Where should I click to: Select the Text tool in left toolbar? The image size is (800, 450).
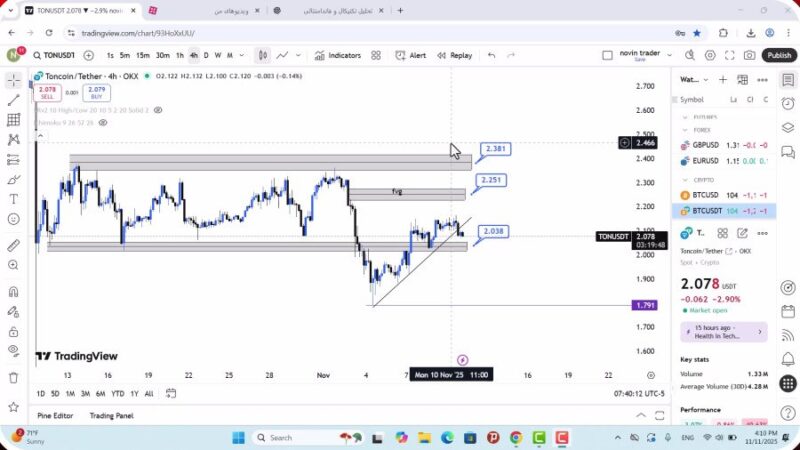13,199
